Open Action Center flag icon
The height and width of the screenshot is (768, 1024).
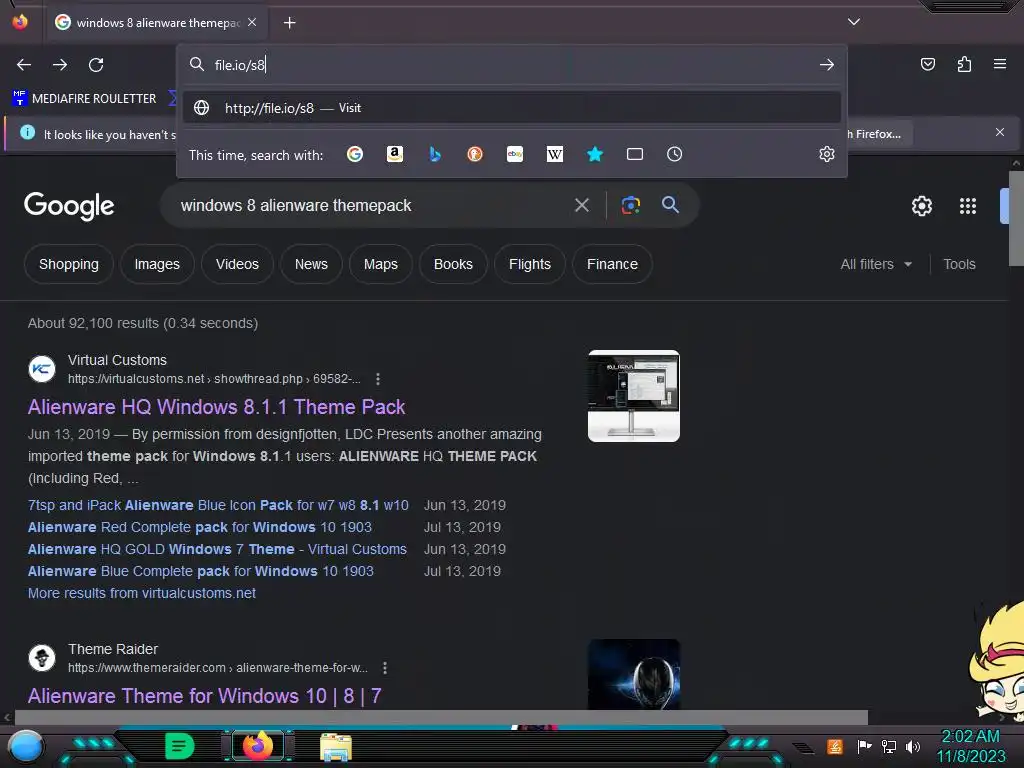[x=864, y=746]
